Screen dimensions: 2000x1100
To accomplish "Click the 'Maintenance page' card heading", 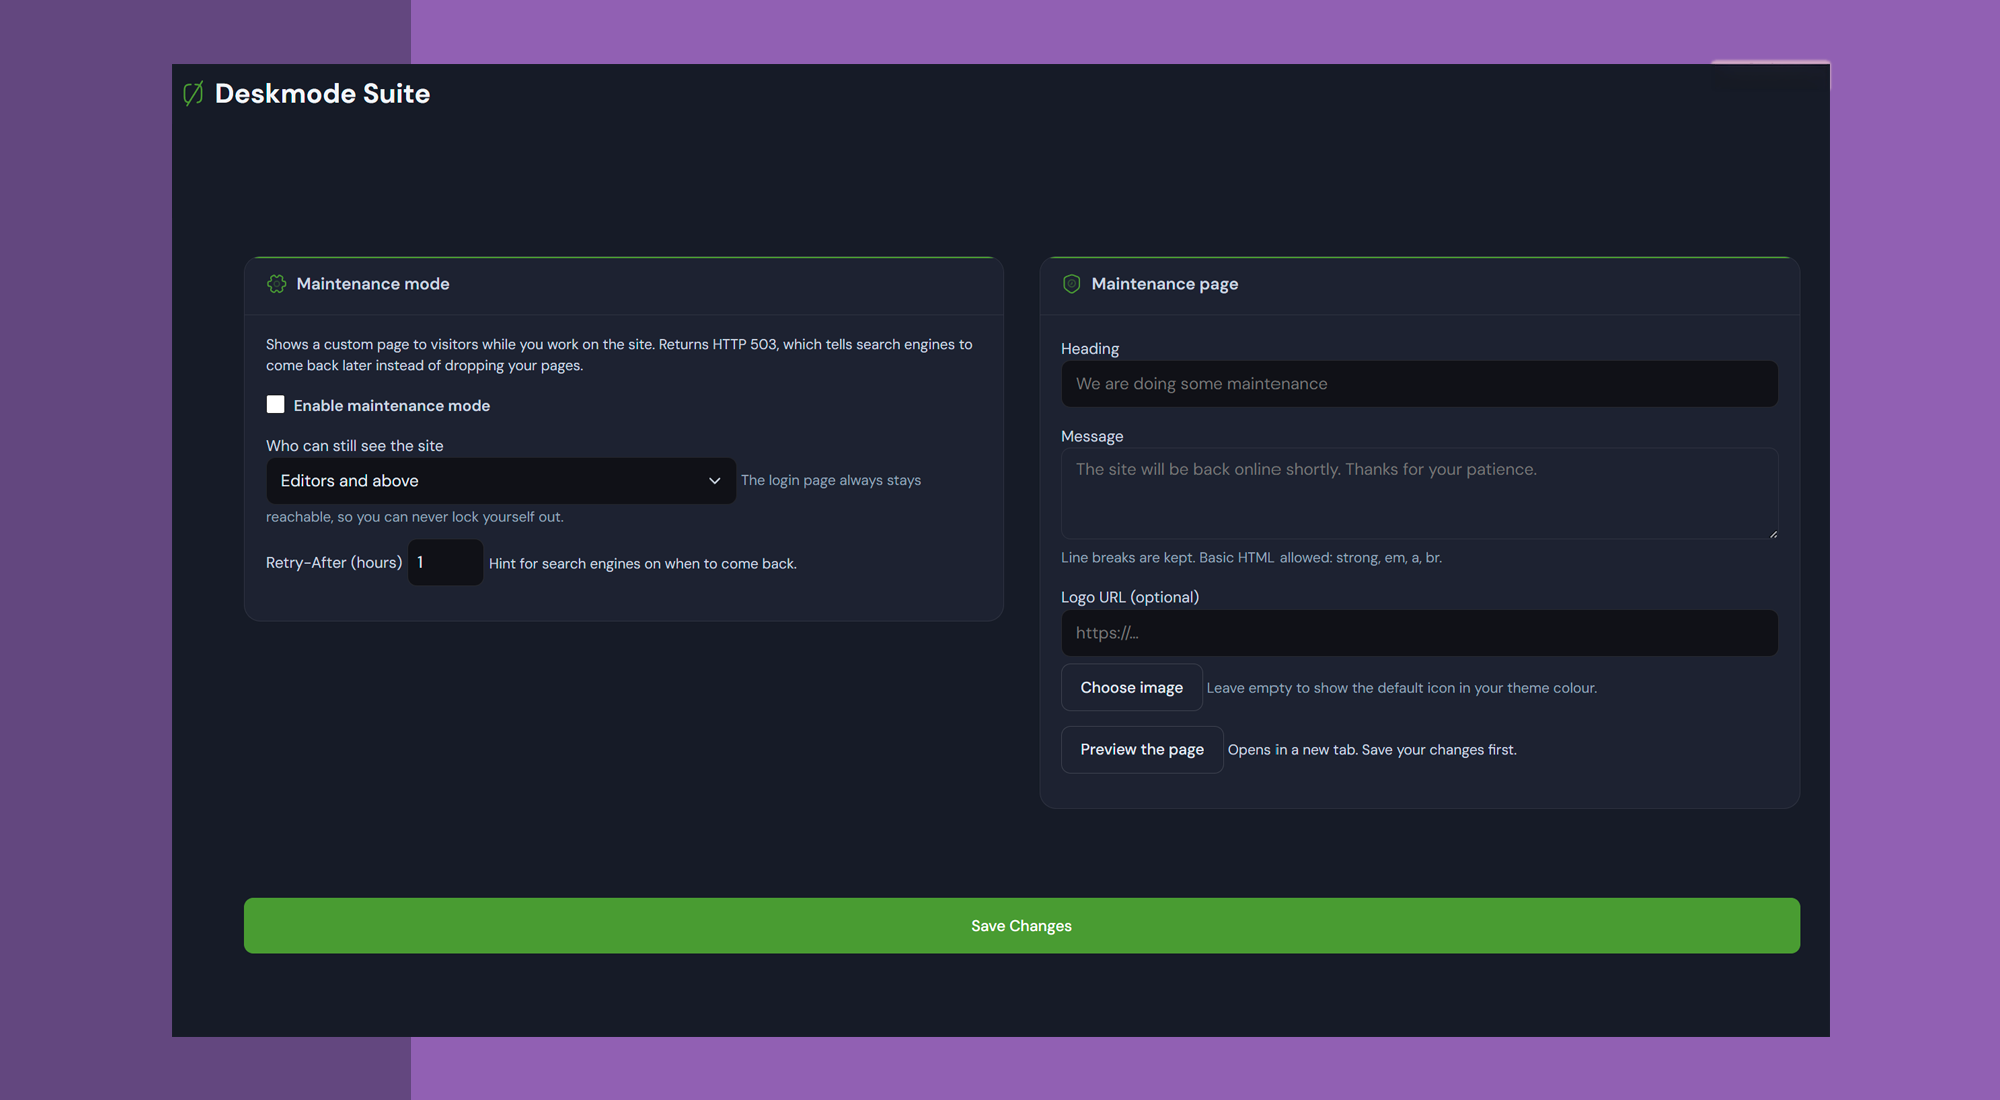I will (x=1164, y=284).
